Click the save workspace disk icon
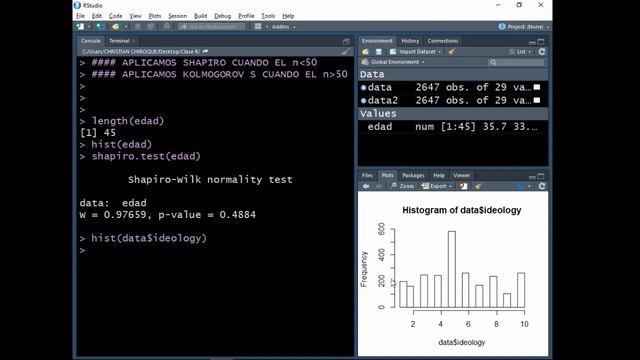Screen dimensions: 640x360 pos(378,52)
